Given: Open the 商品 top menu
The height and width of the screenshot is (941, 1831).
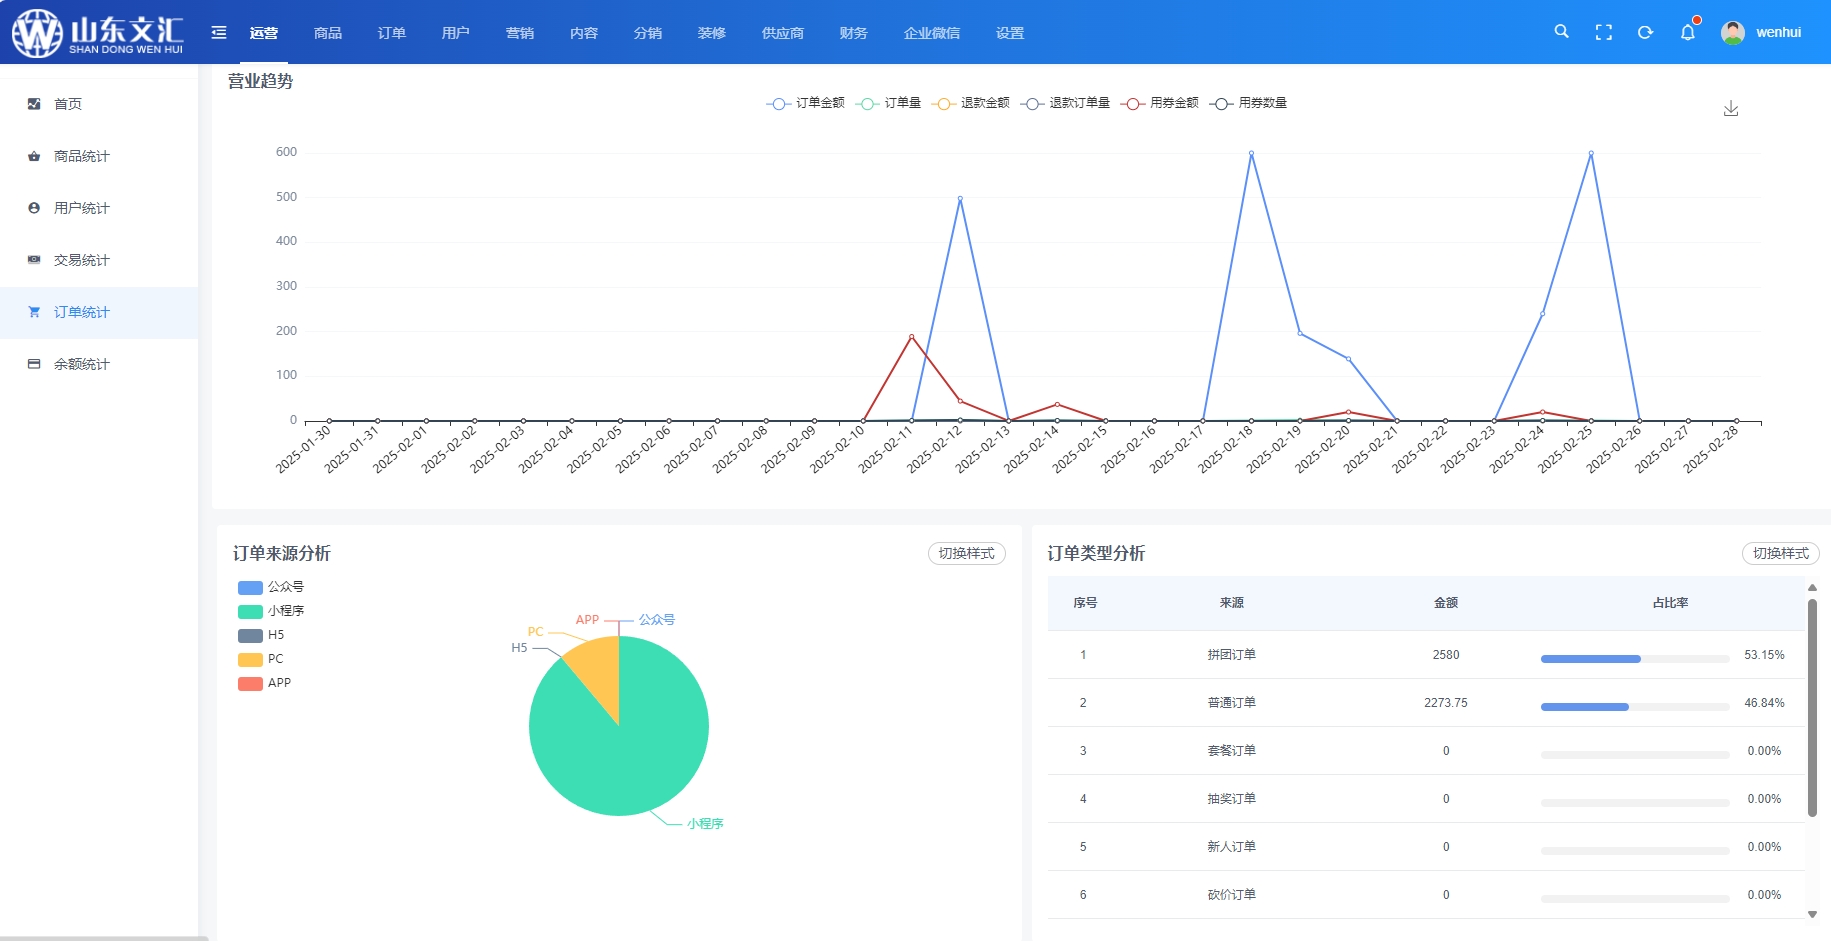Looking at the screenshot, I should pyautogui.click(x=328, y=33).
